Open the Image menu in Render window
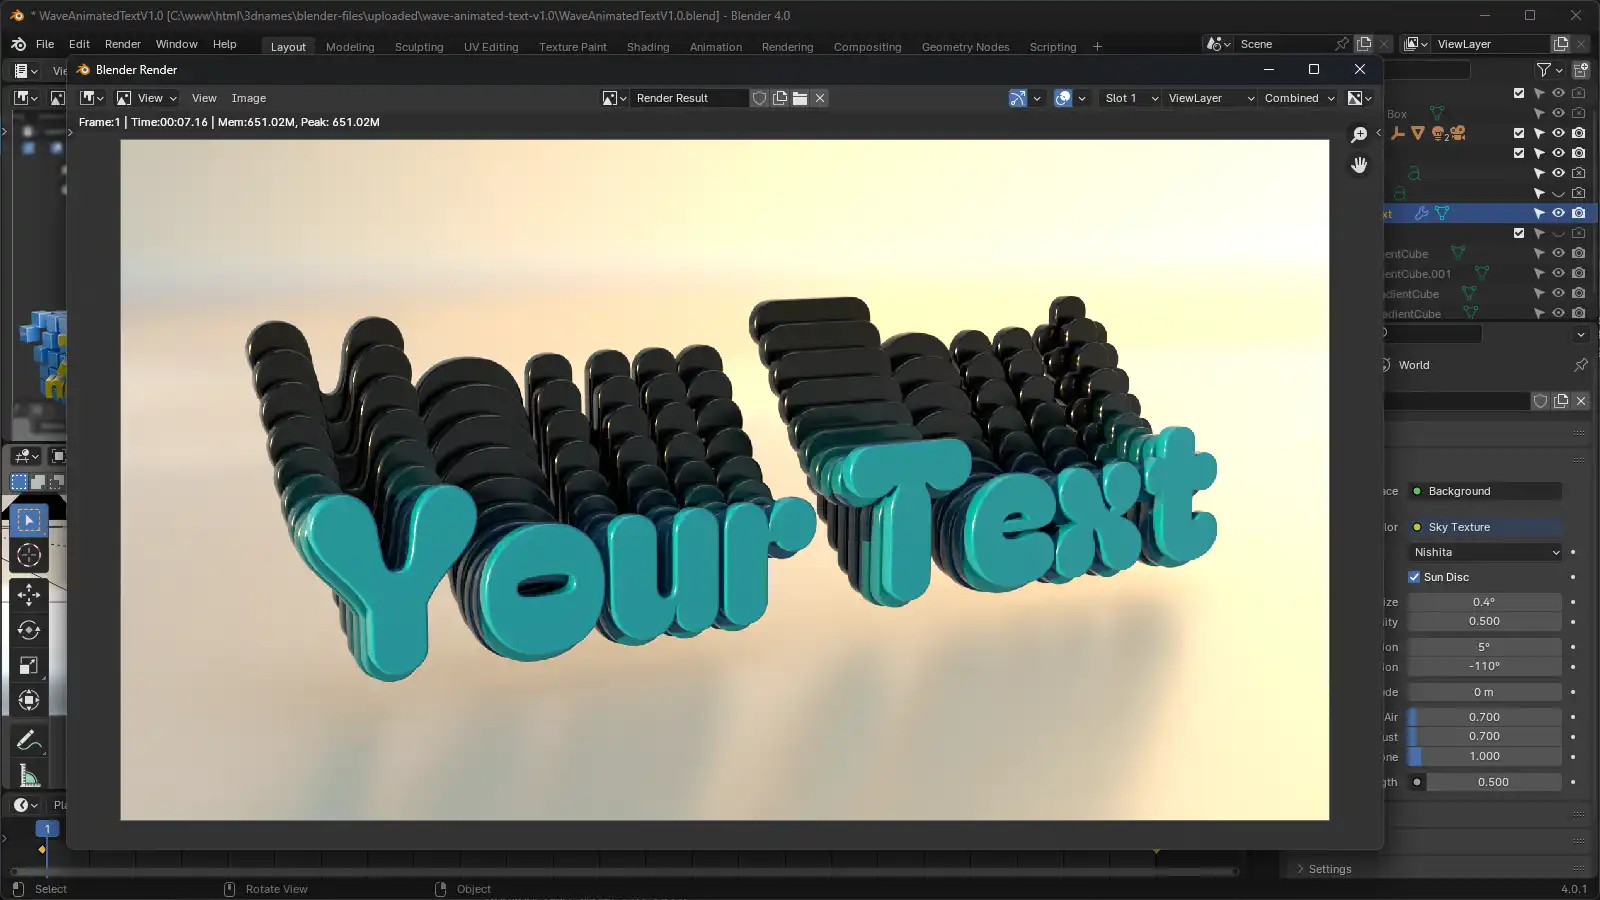The image size is (1600, 900). [248, 98]
